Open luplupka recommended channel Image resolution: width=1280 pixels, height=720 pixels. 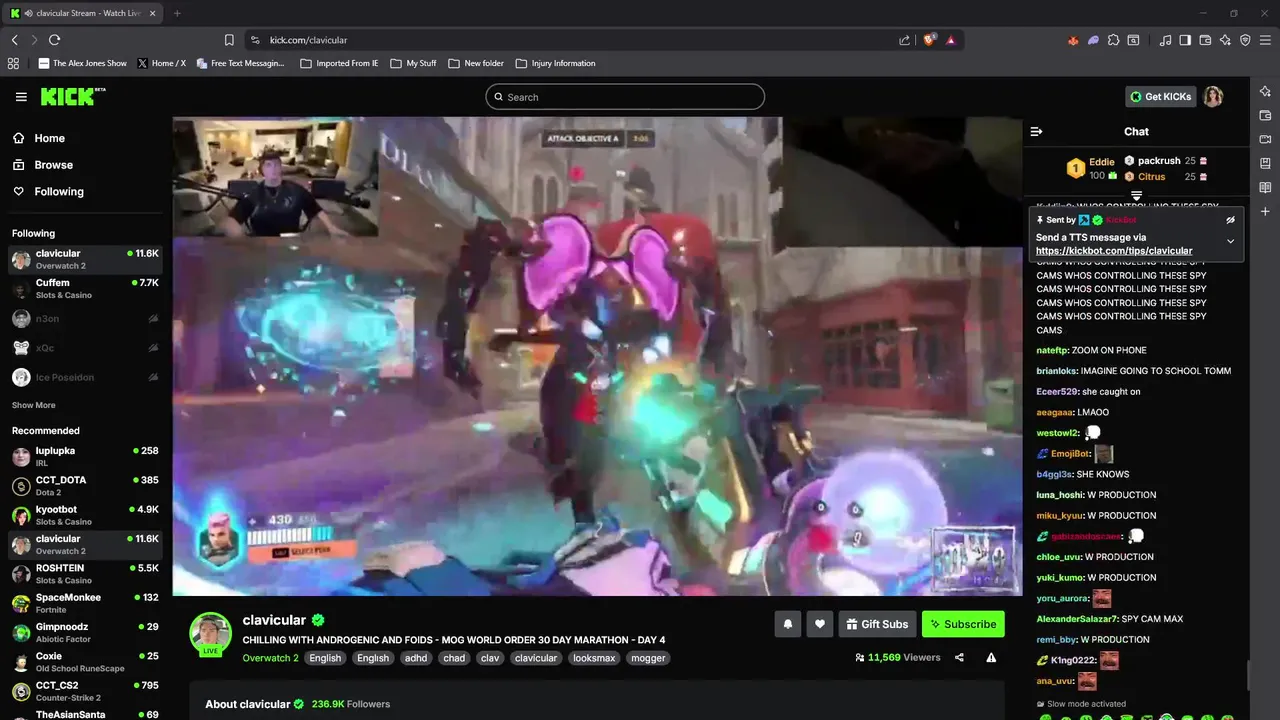85,456
